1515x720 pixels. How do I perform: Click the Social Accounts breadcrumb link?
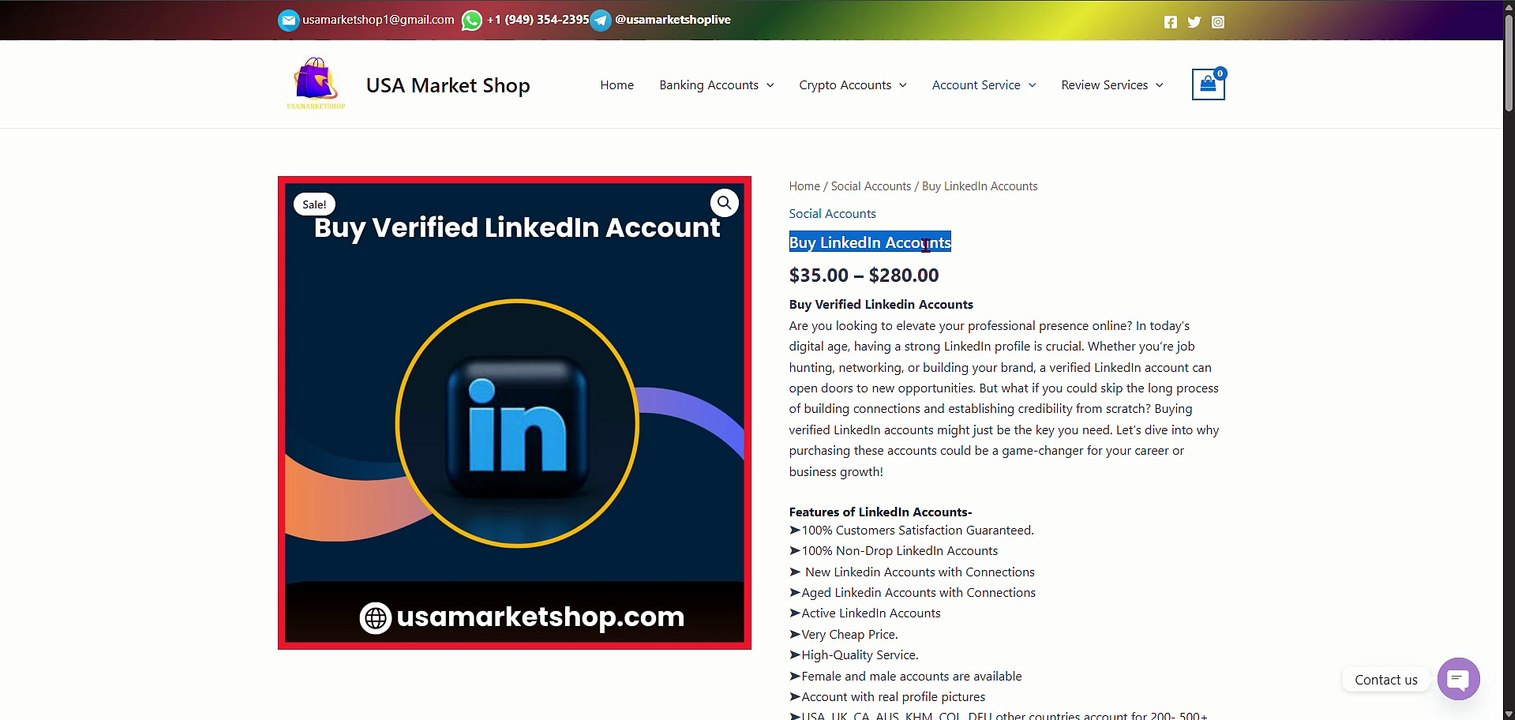[871, 186]
